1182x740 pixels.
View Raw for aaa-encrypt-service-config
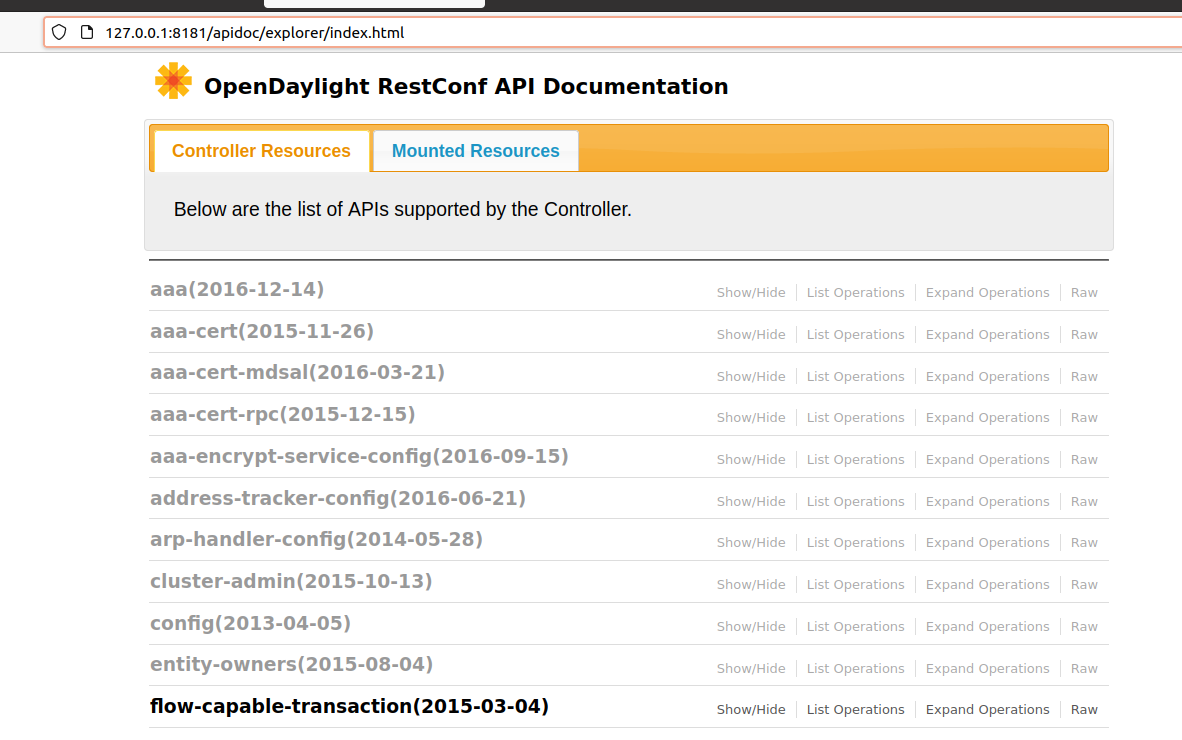(1084, 460)
